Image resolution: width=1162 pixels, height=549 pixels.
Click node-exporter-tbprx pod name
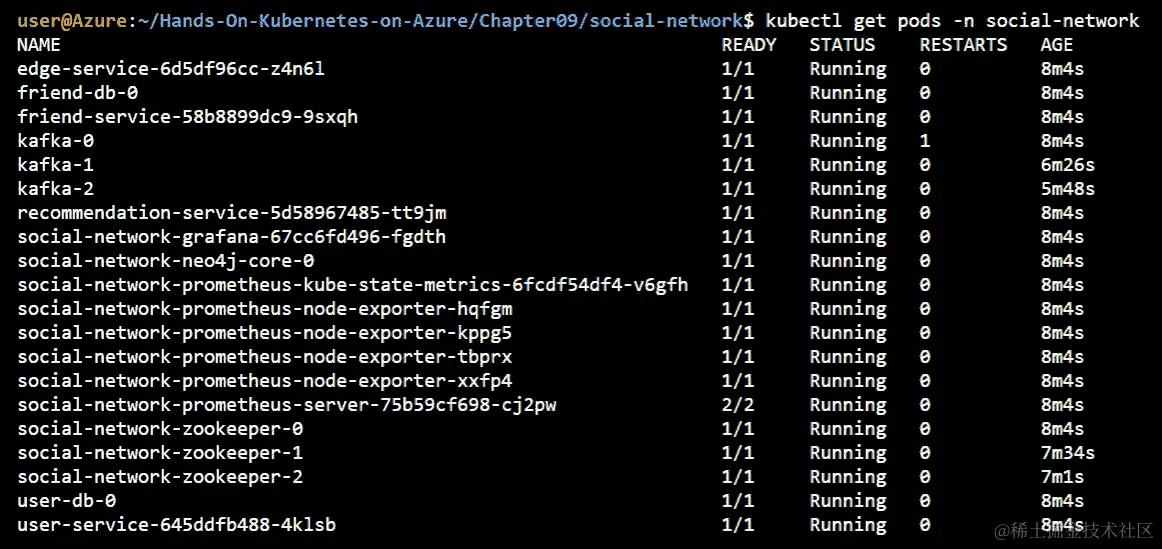[x=265, y=357]
